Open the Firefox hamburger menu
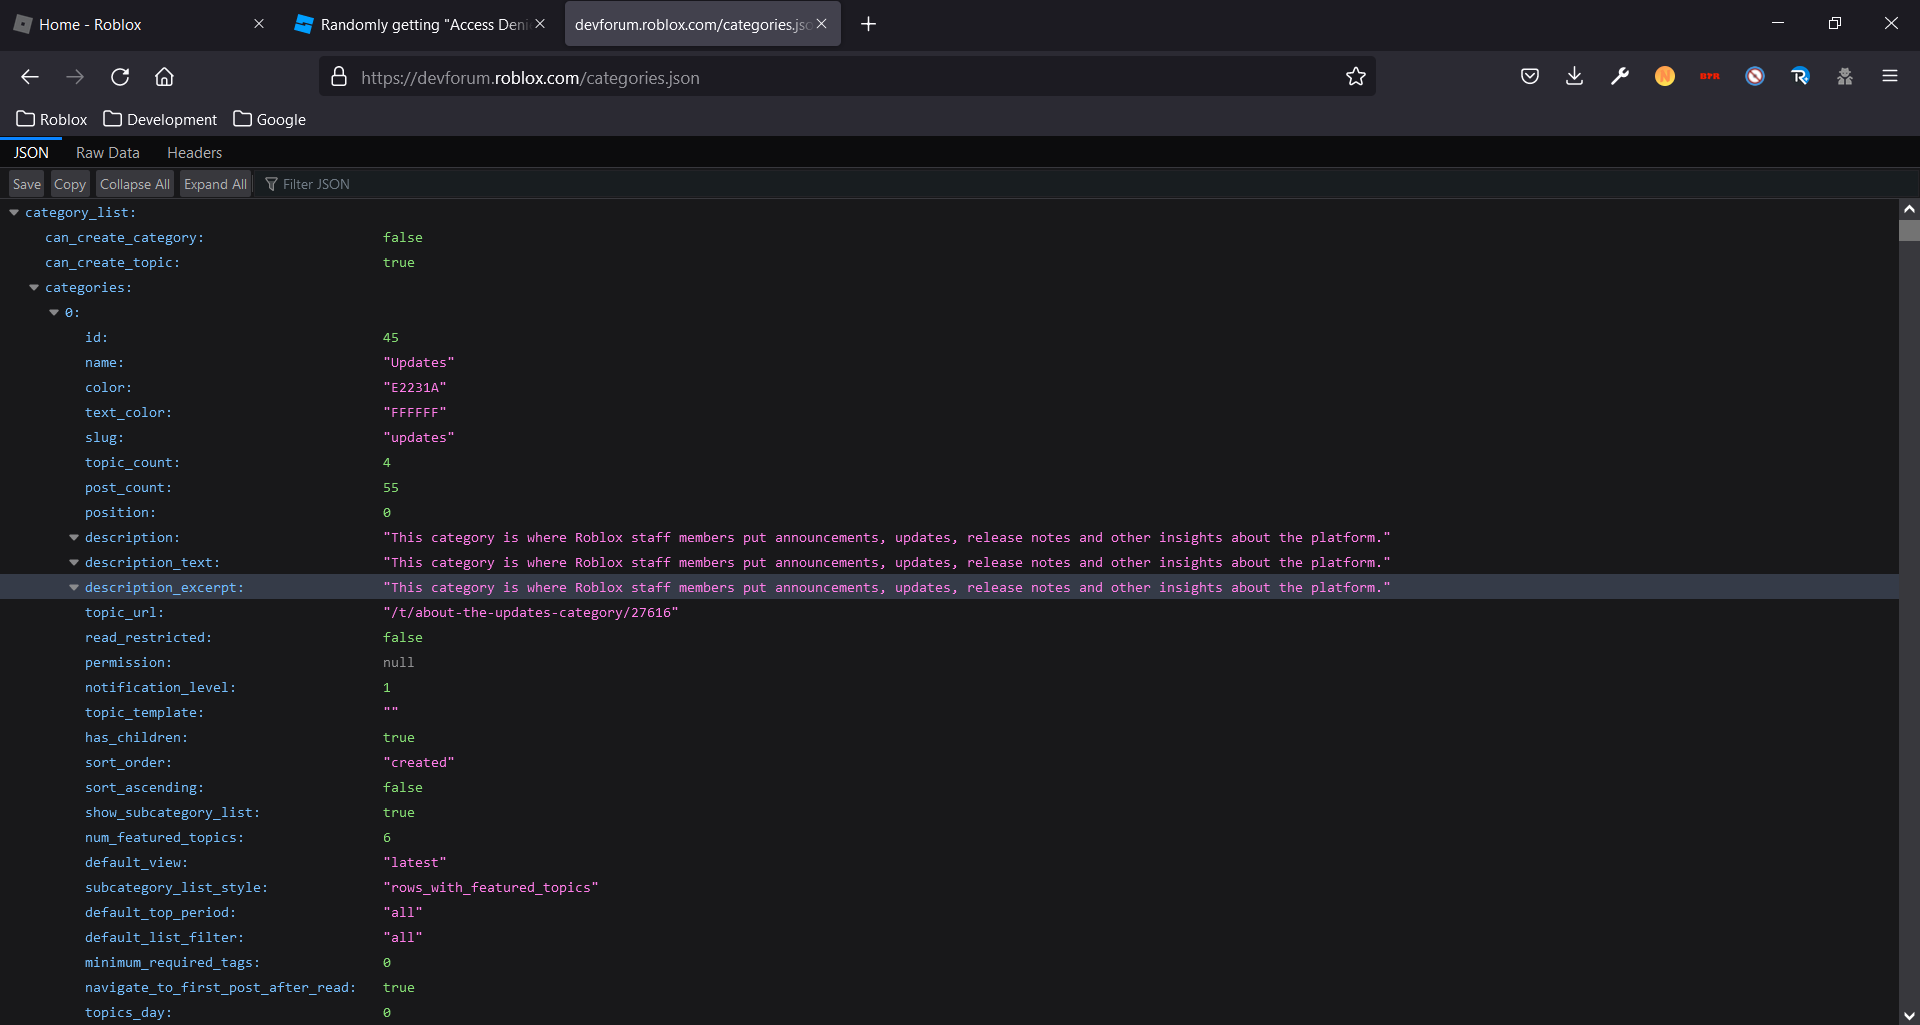Viewport: 1920px width, 1025px height. tap(1889, 77)
